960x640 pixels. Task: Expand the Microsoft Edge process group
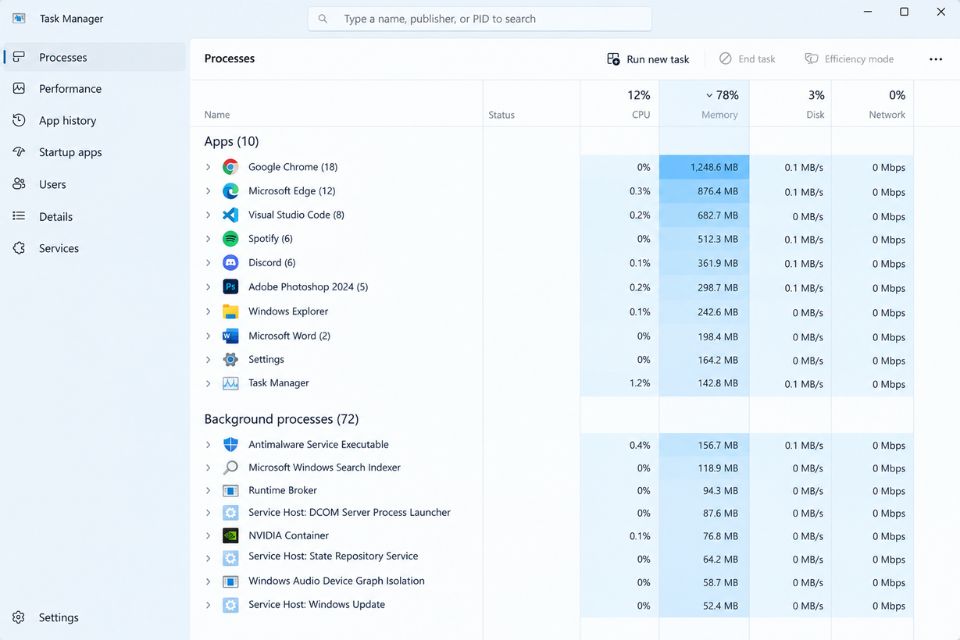click(x=208, y=191)
